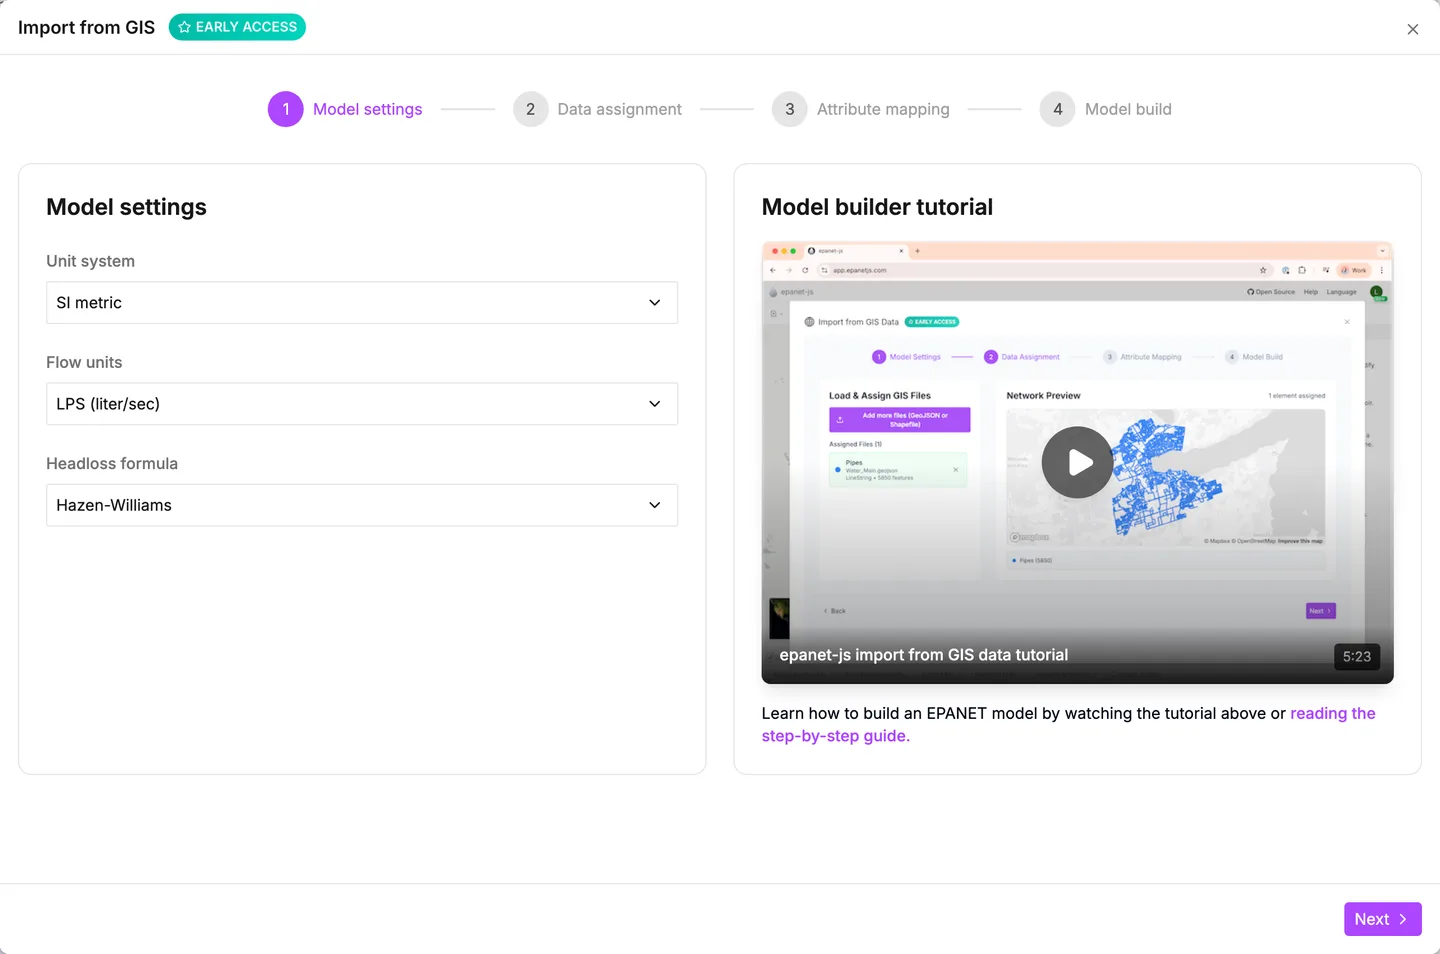Click the 'Flow units' label

tap(84, 362)
